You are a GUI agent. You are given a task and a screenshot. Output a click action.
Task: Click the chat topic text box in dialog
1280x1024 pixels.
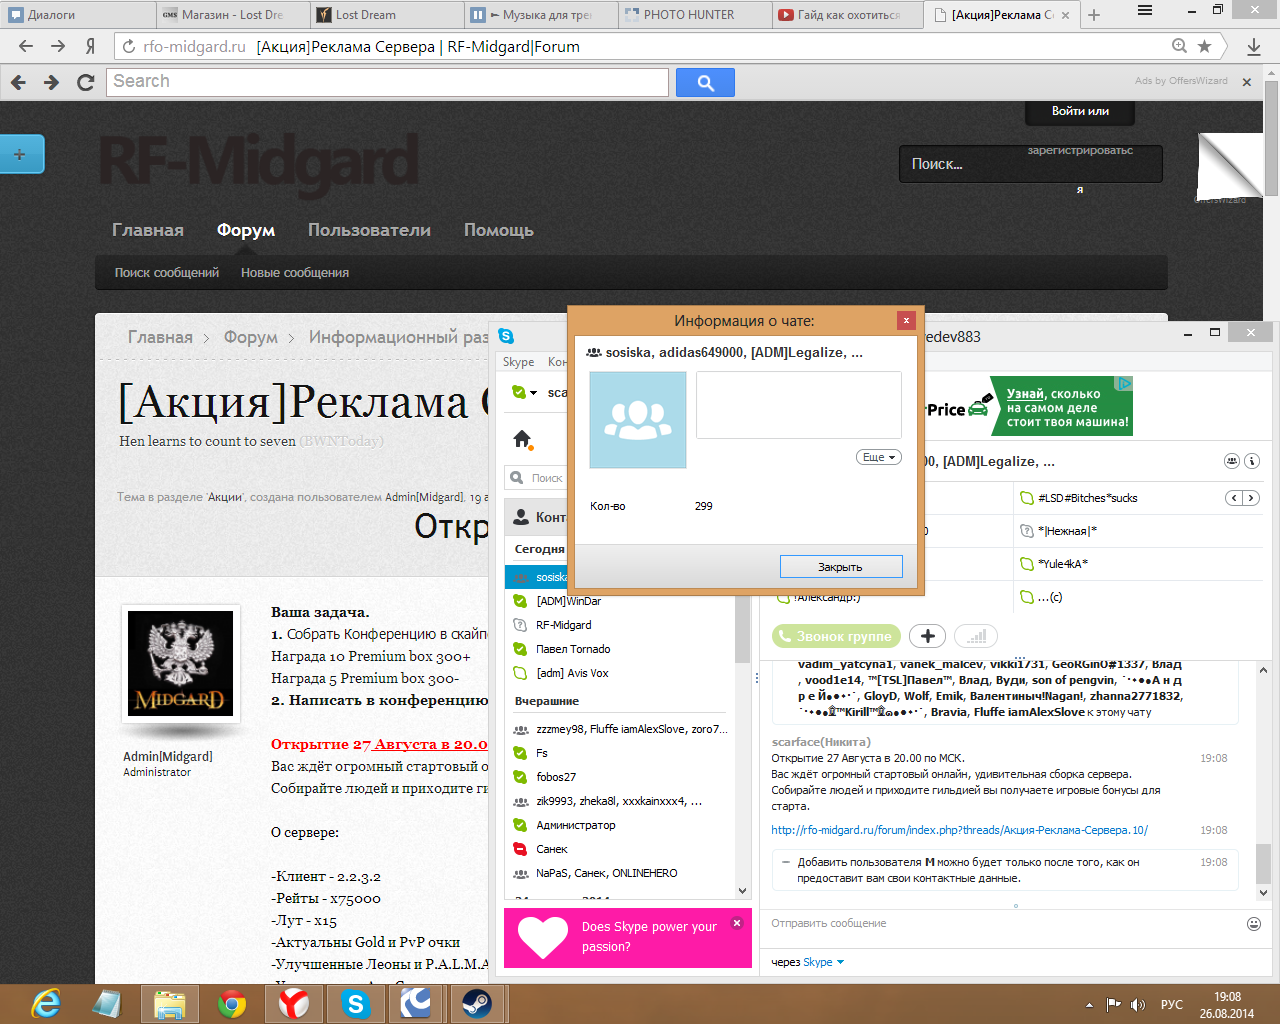(799, 405)
